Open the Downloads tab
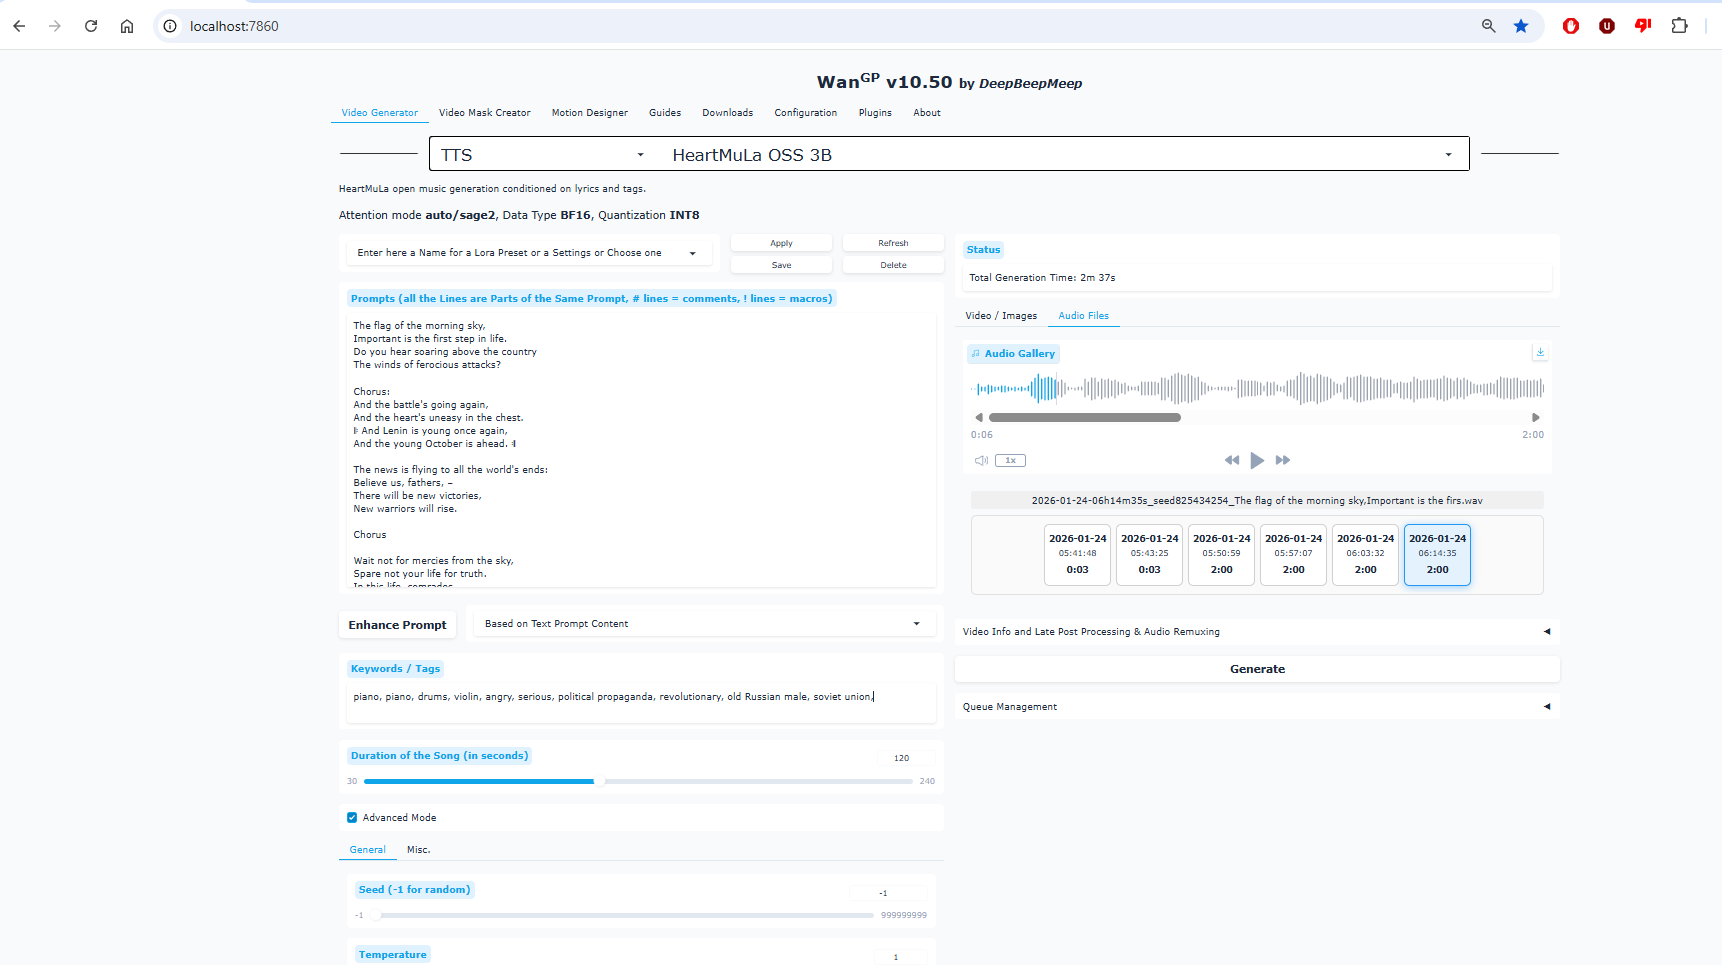 (728, 113)
